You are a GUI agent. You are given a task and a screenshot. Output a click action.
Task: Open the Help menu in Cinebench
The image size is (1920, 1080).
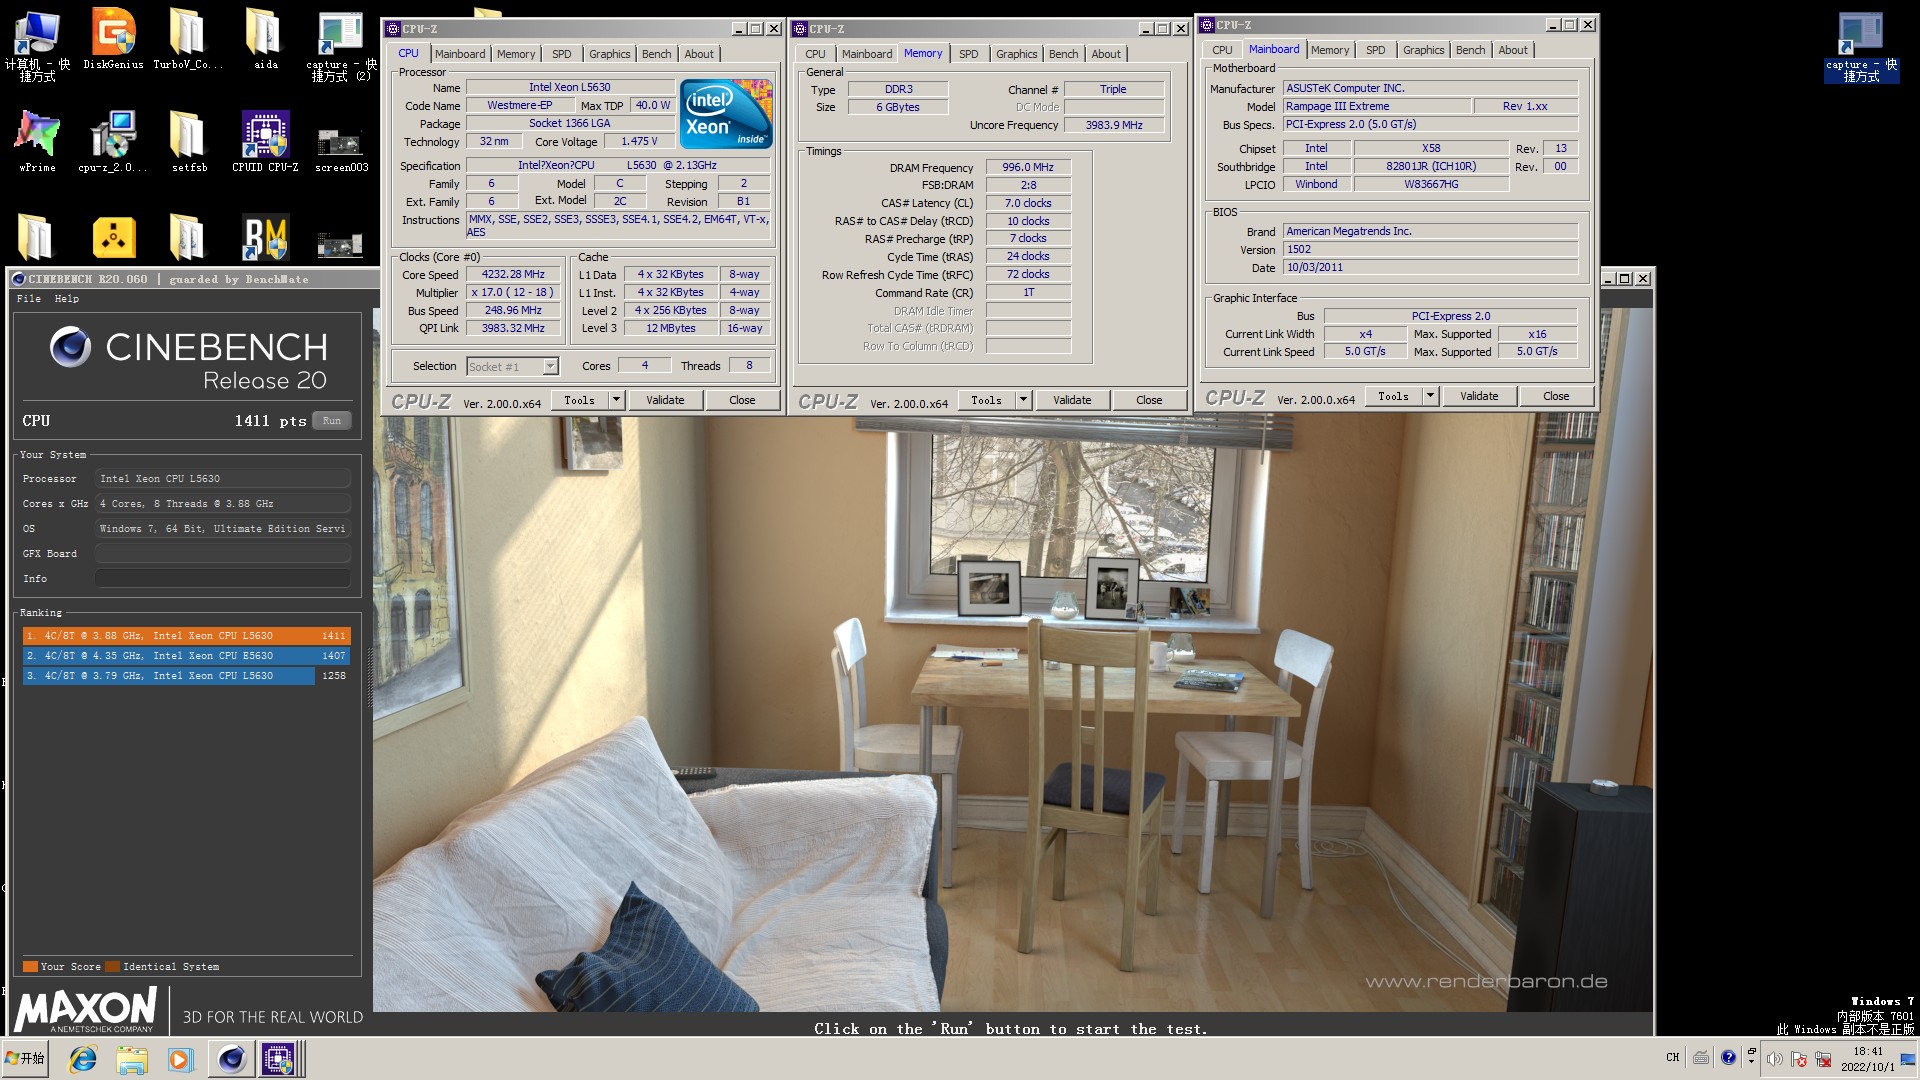coord(67,298)
